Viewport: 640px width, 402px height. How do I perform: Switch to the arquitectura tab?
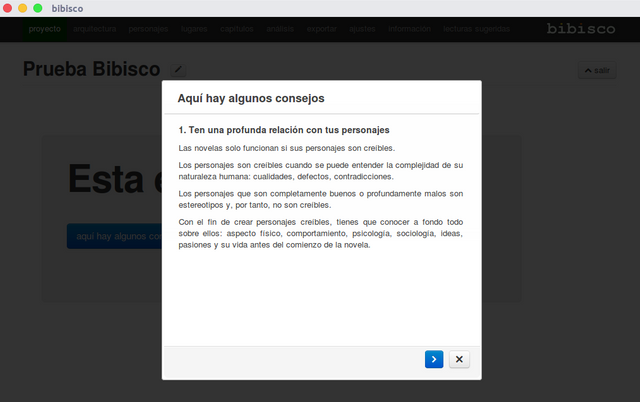click(x=95, y=29)
